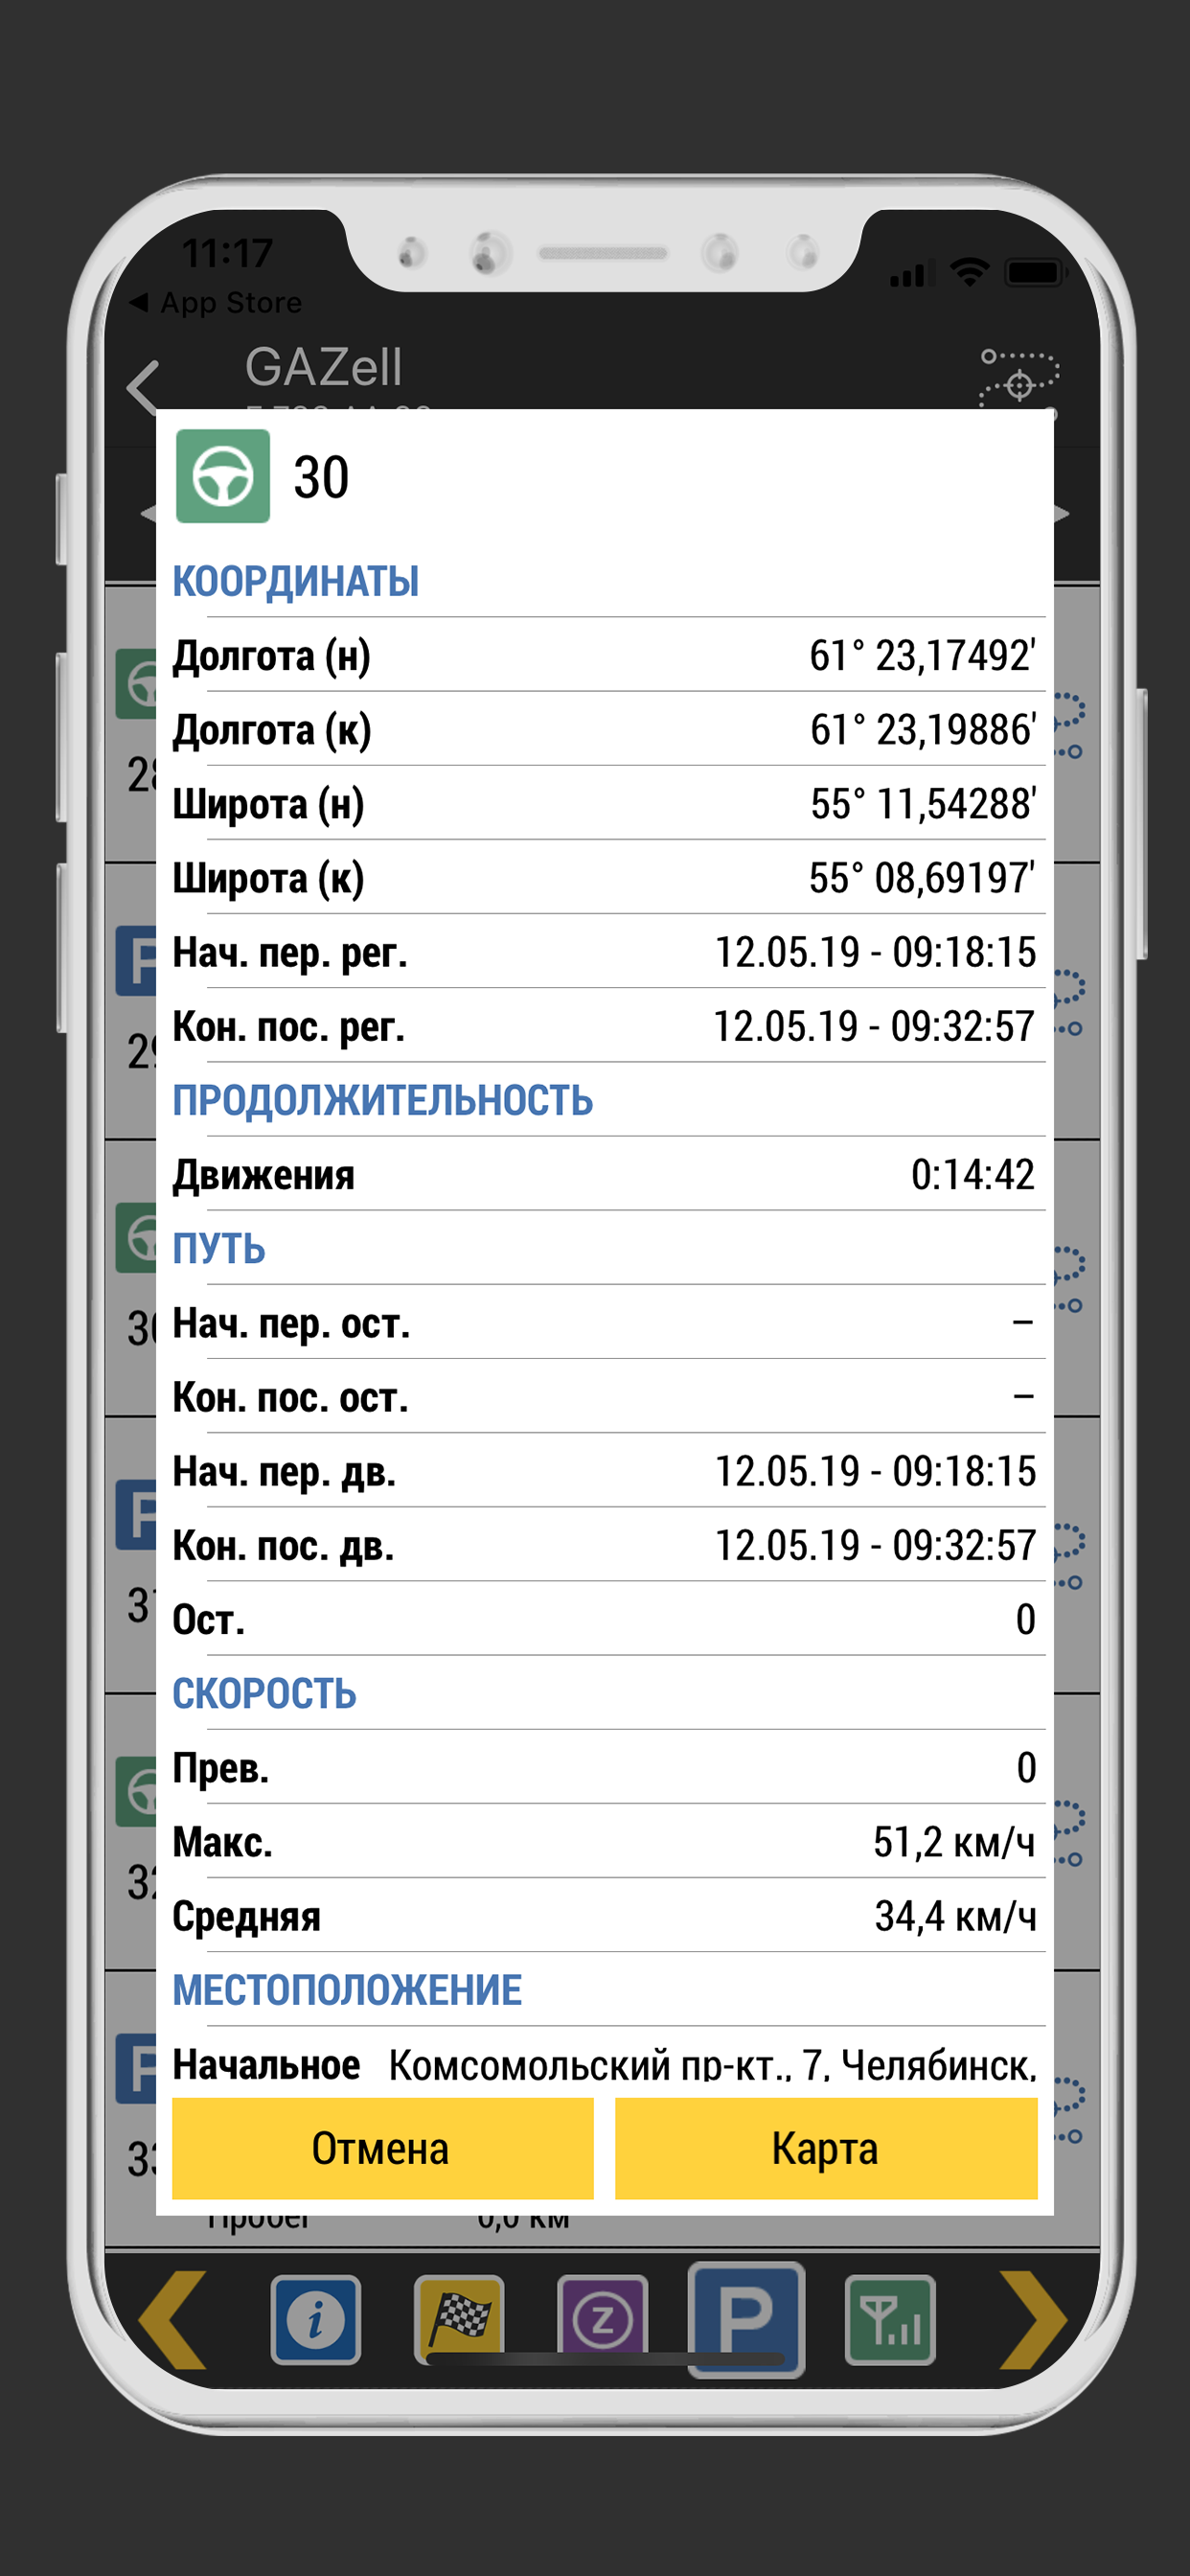The width and height of the screenshot is (1190, 2576).
Task: Tap yellow right arrow in bottom toolbar
Action: [1032, 2320]
